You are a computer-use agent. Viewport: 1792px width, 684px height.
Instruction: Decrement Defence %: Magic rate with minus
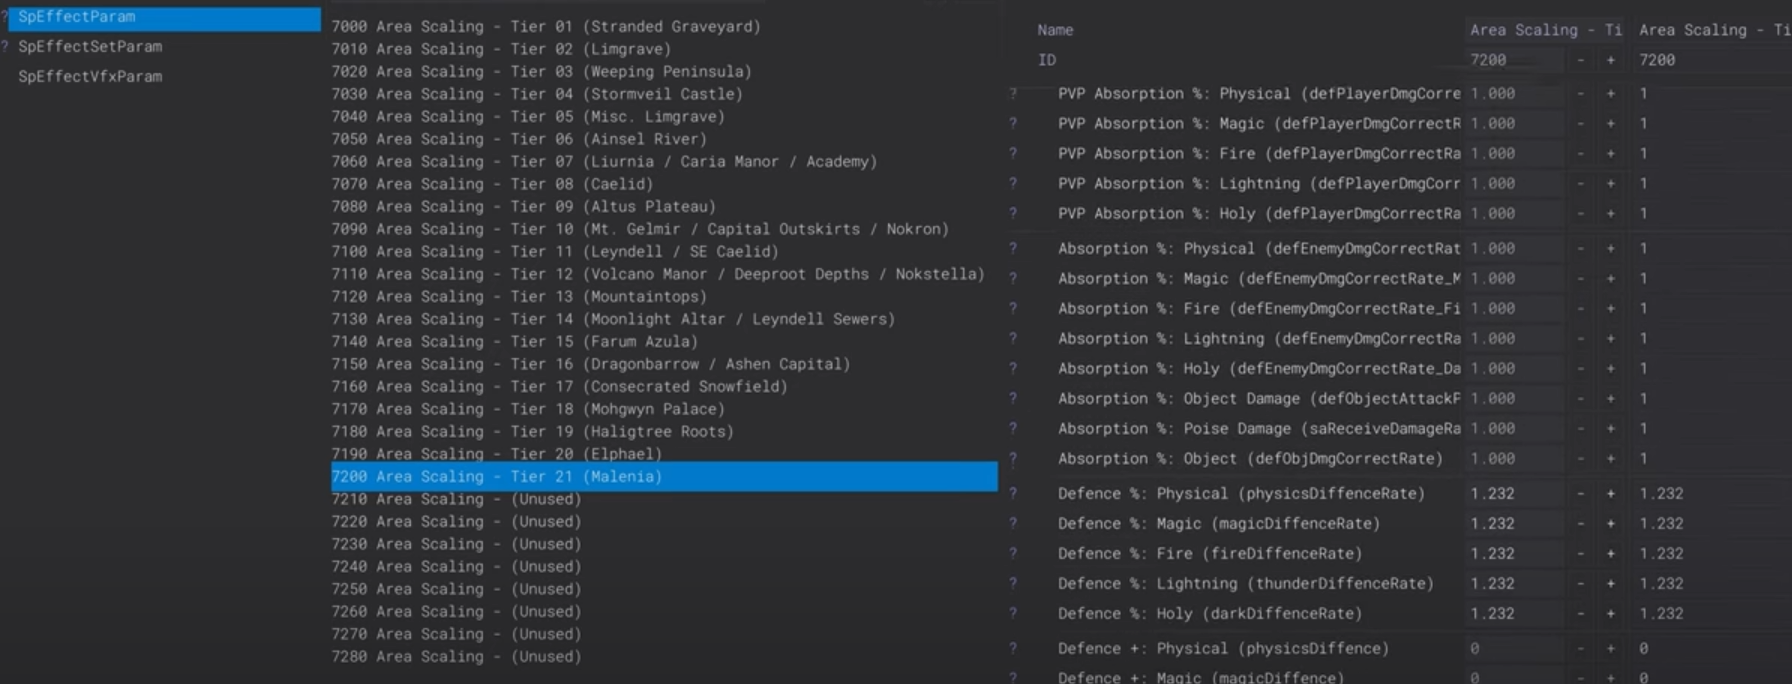point(1580,524)
